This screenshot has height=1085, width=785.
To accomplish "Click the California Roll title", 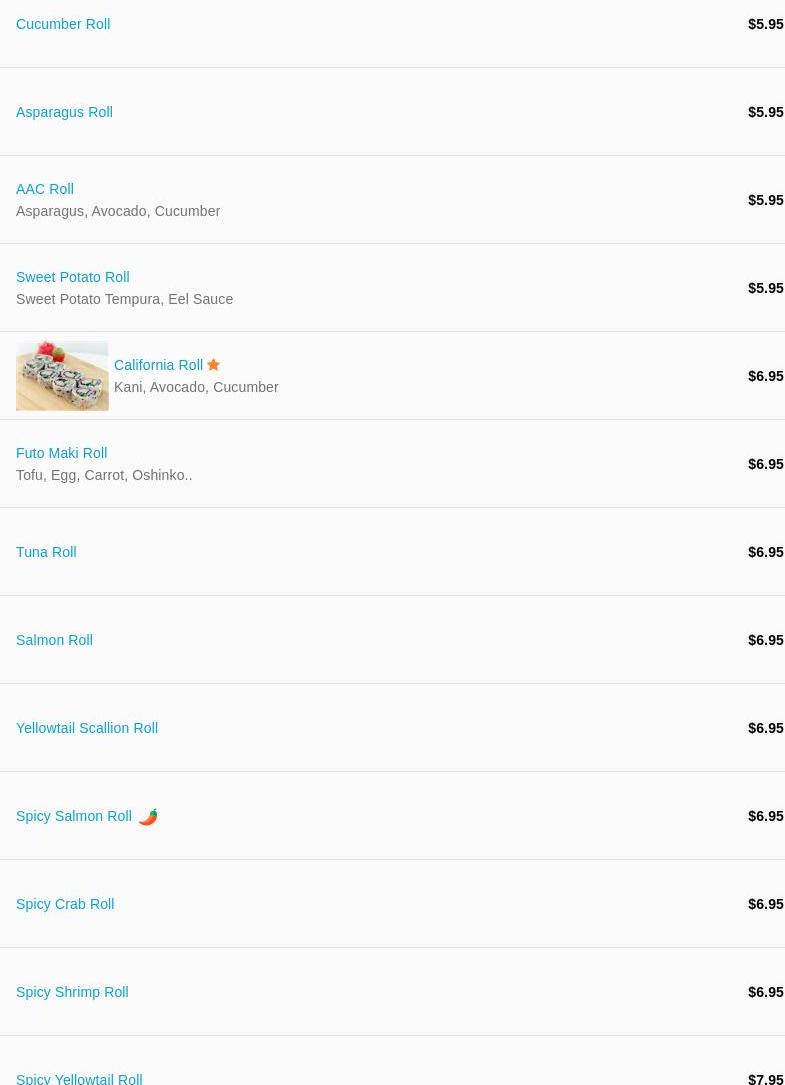I will click(x=159, y=365).
